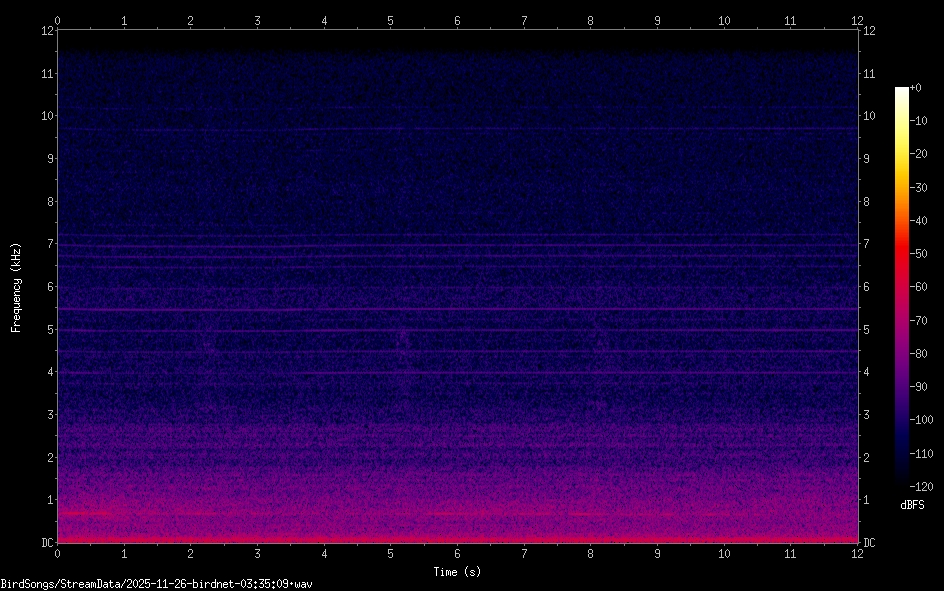
Task: Click the Time (s) axis label
Action: [457, 572]
